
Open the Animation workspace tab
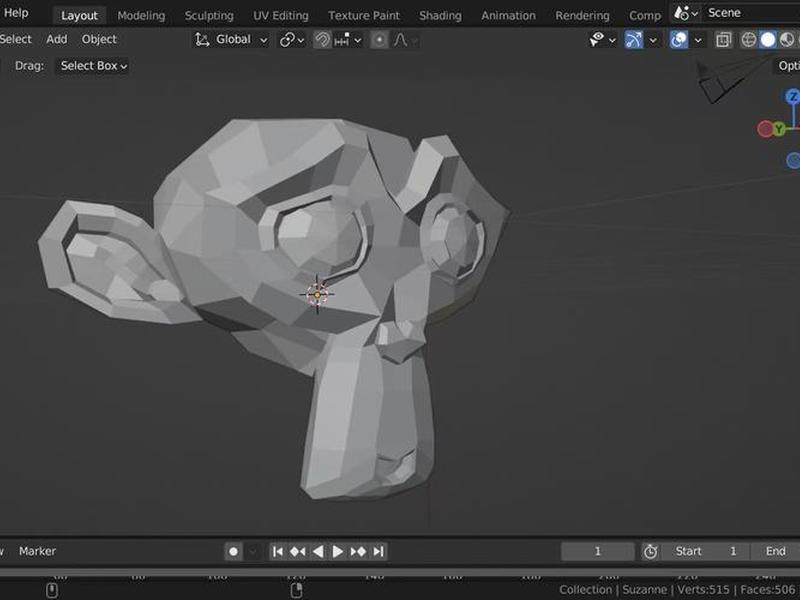pos(508,15)
